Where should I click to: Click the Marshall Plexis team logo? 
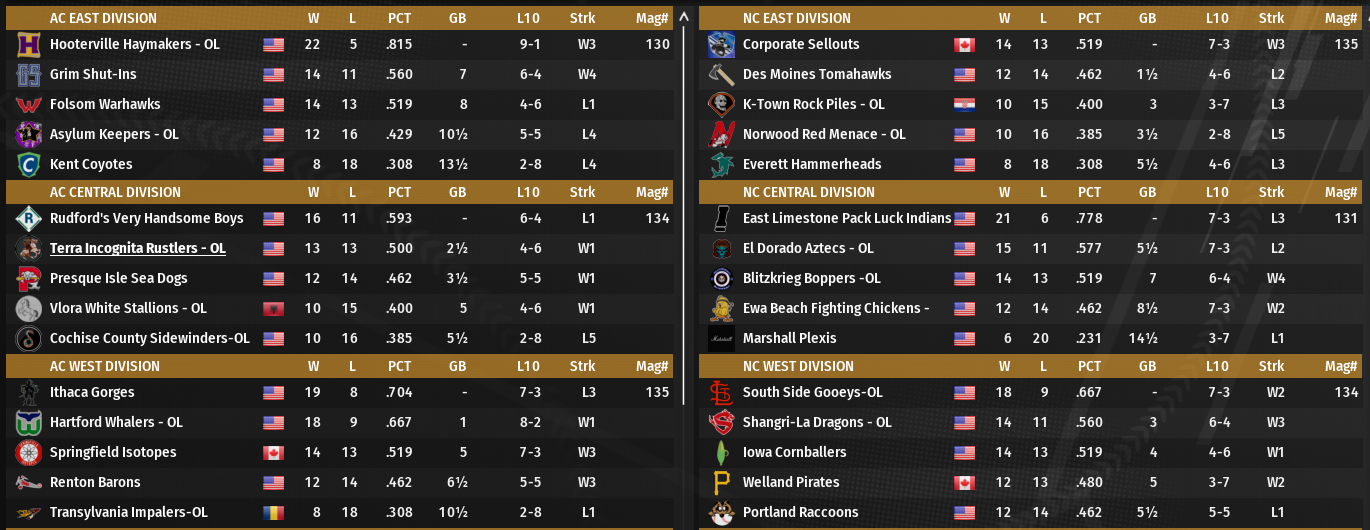(721, 339)
